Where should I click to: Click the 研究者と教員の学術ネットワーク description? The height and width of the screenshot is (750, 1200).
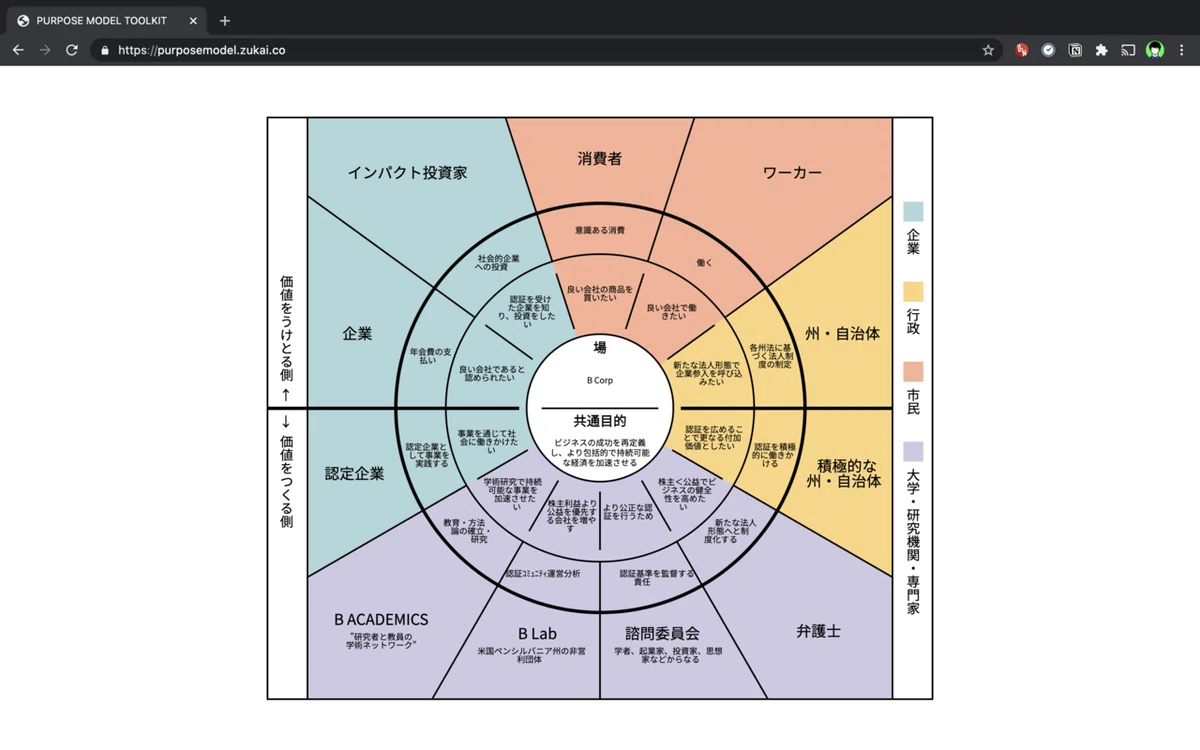click(381, 641)
